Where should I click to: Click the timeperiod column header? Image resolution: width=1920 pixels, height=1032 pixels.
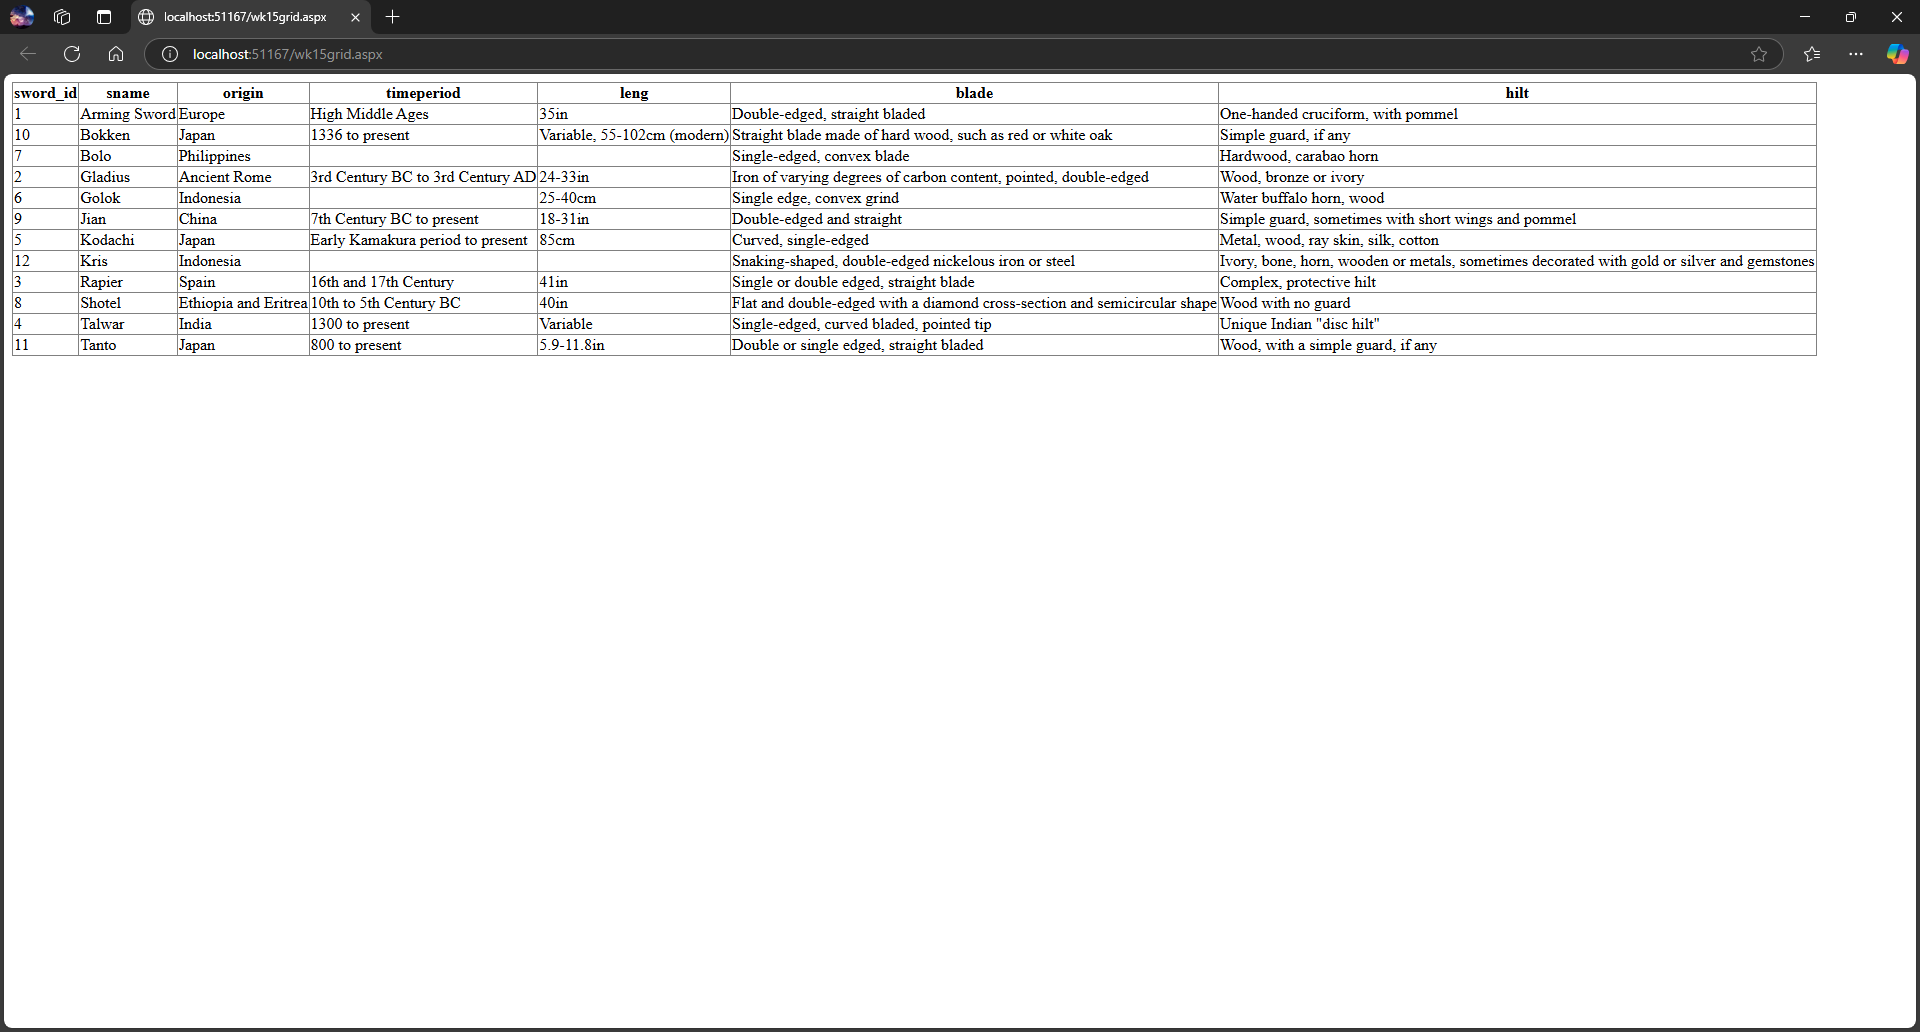point(423,93)
